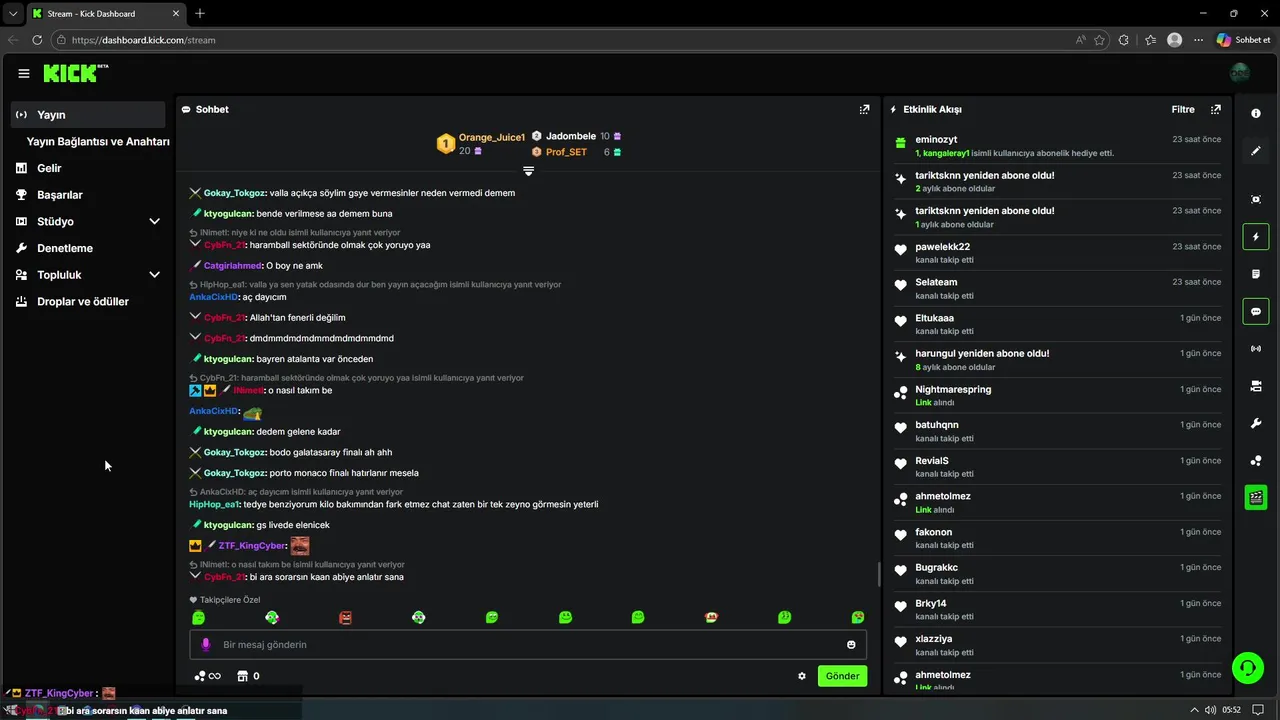Open the browser three-dots settings menu
Image resolution: width=1280 pixels, height=720 pixels.
point(1198,40)
